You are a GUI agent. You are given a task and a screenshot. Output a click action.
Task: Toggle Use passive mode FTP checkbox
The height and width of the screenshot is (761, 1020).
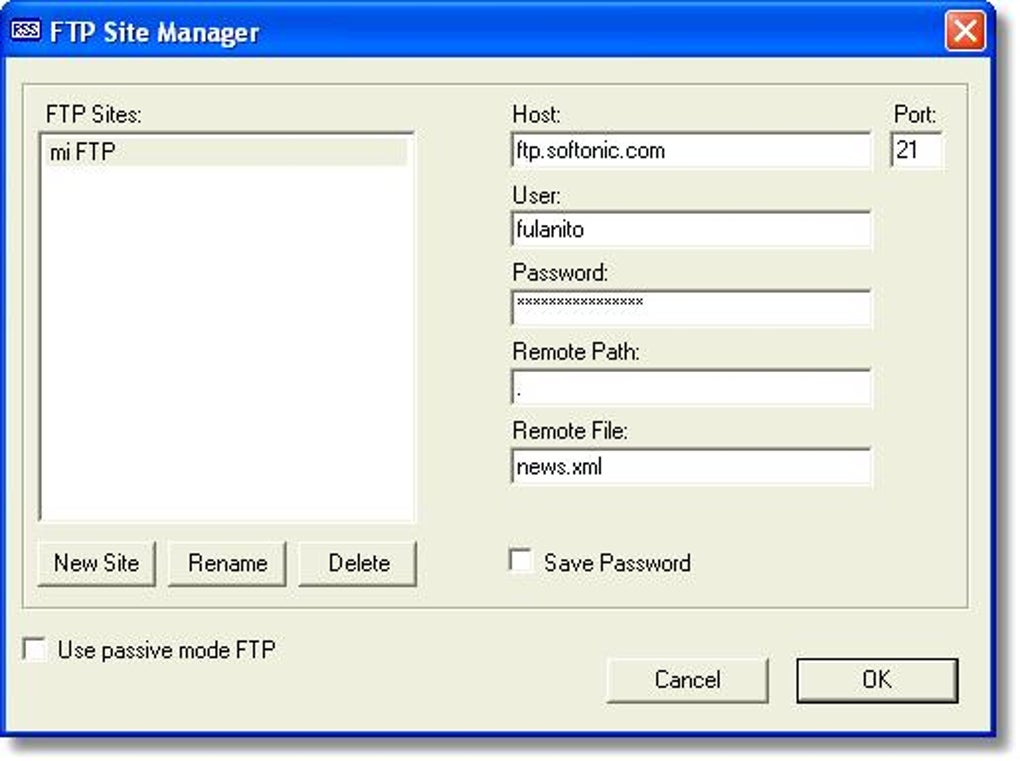pos(34,649)
